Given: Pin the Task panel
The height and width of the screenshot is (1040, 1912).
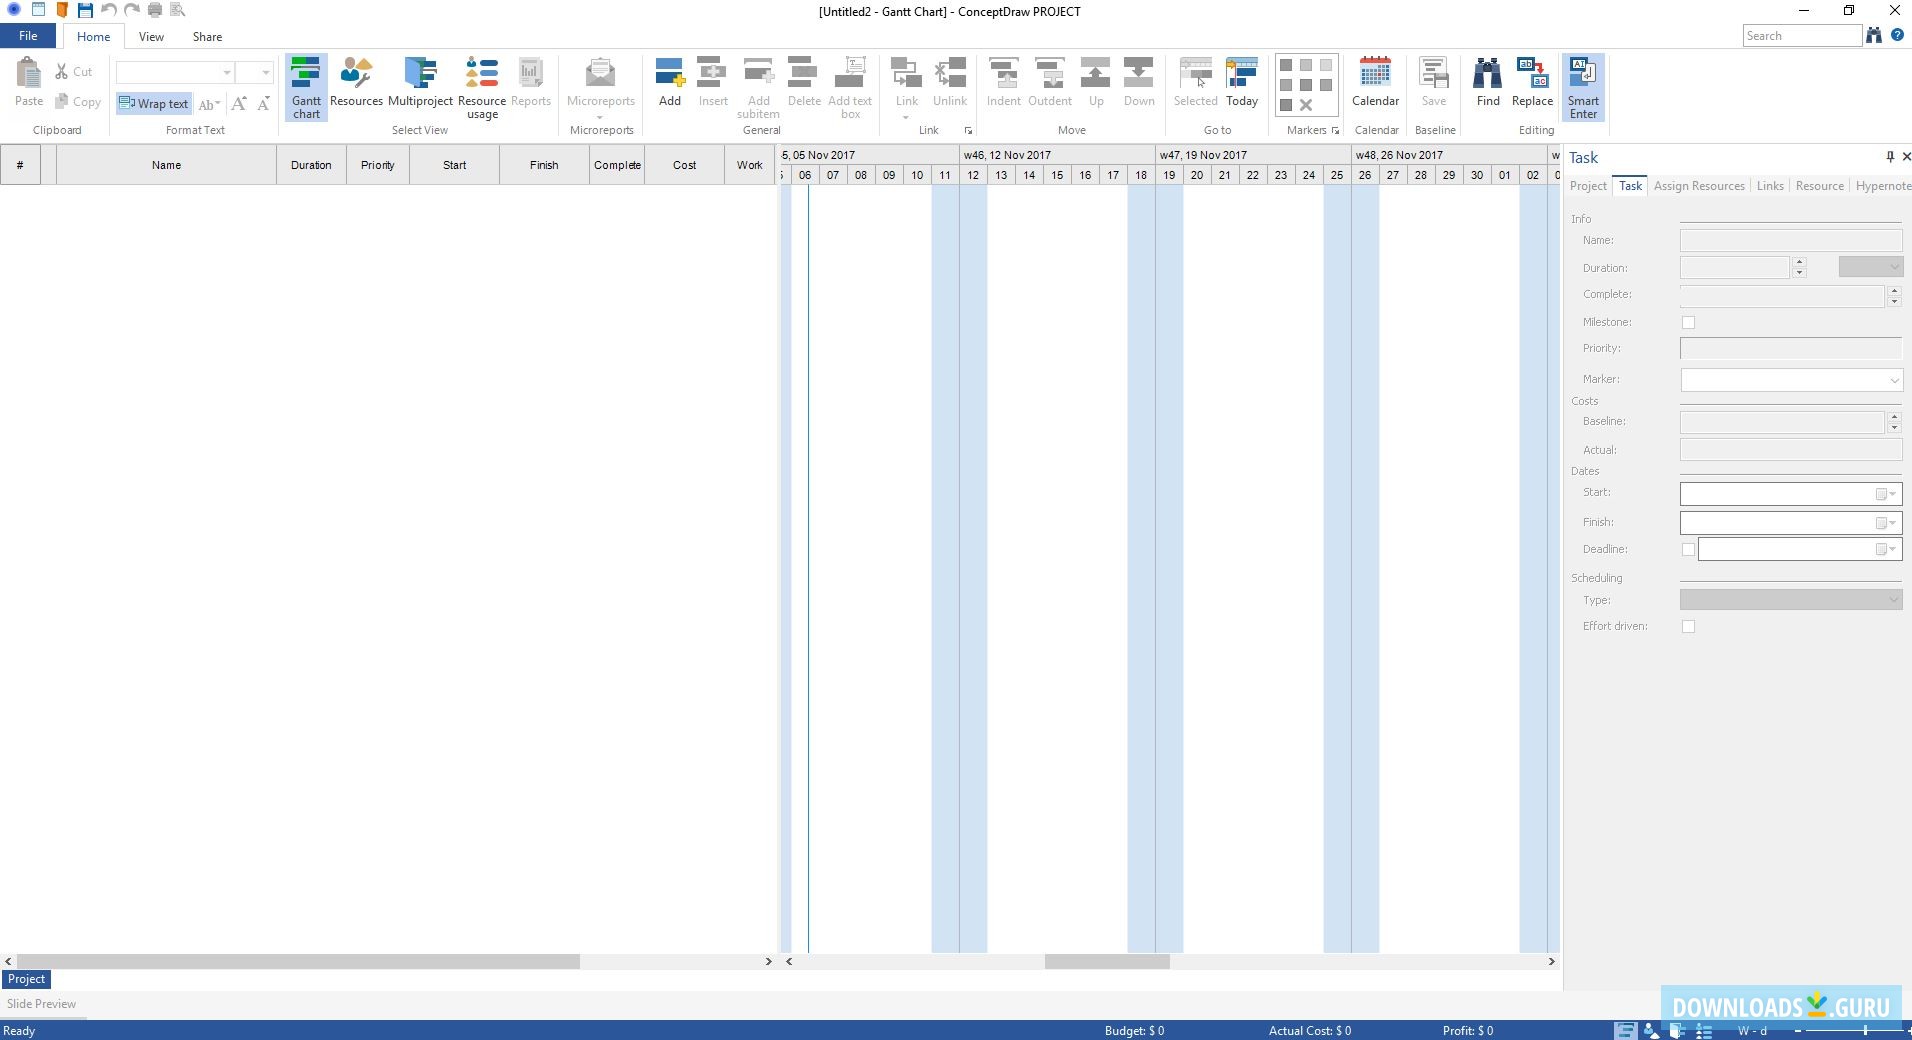Looking at the screenshot, I should pos(1889,156).
